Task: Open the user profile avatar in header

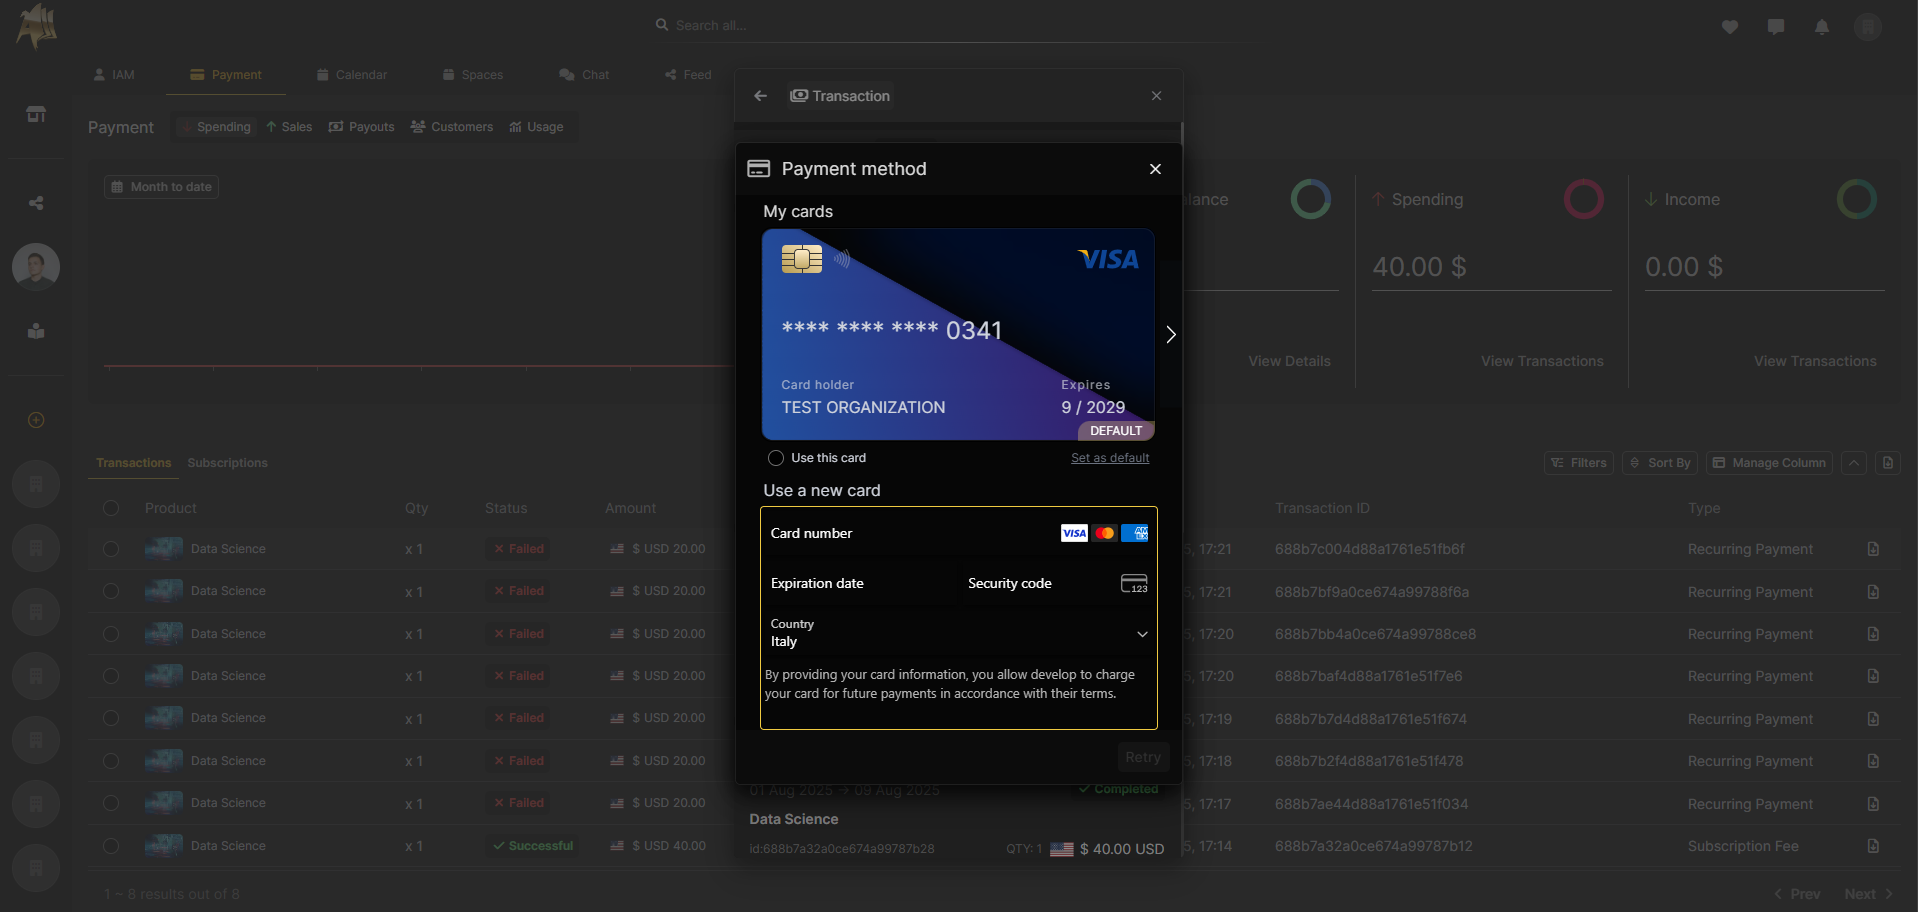Action: pos(1868,27)
